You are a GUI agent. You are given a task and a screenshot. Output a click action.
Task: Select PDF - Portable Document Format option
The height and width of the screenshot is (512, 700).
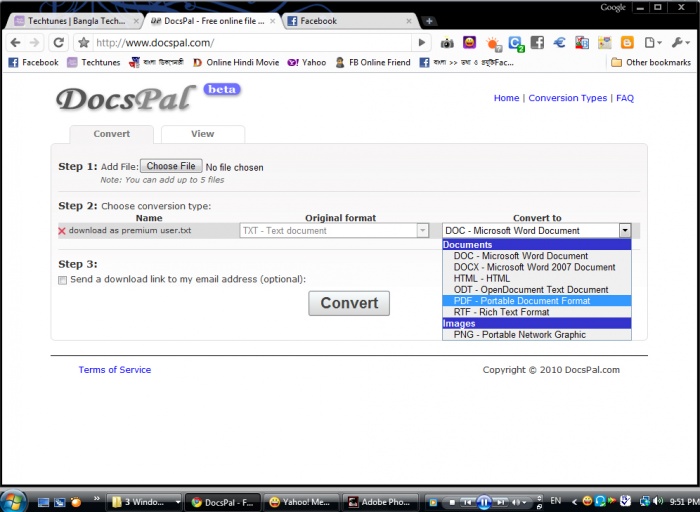point(537,301)
